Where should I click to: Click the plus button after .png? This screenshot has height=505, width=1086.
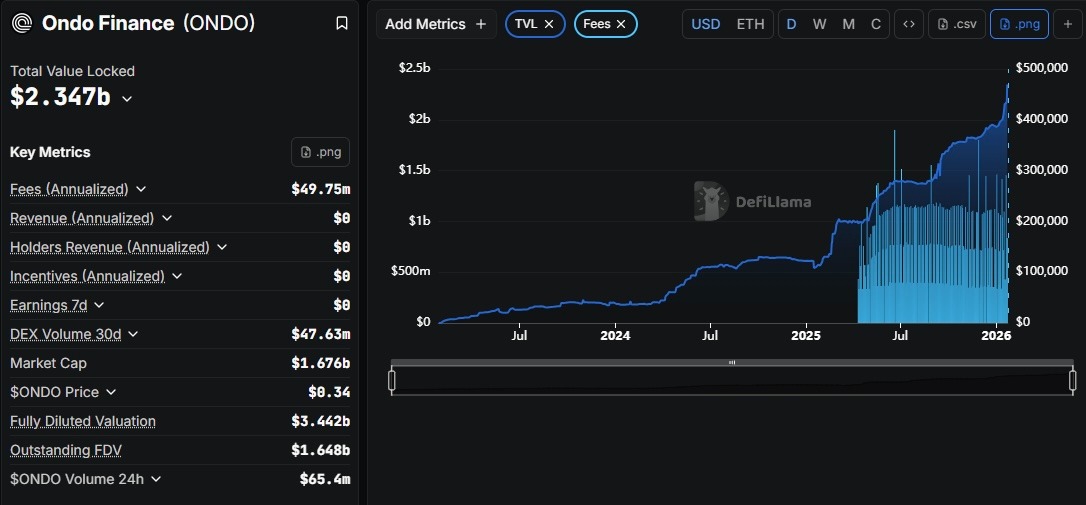[x=1066, y=24]
